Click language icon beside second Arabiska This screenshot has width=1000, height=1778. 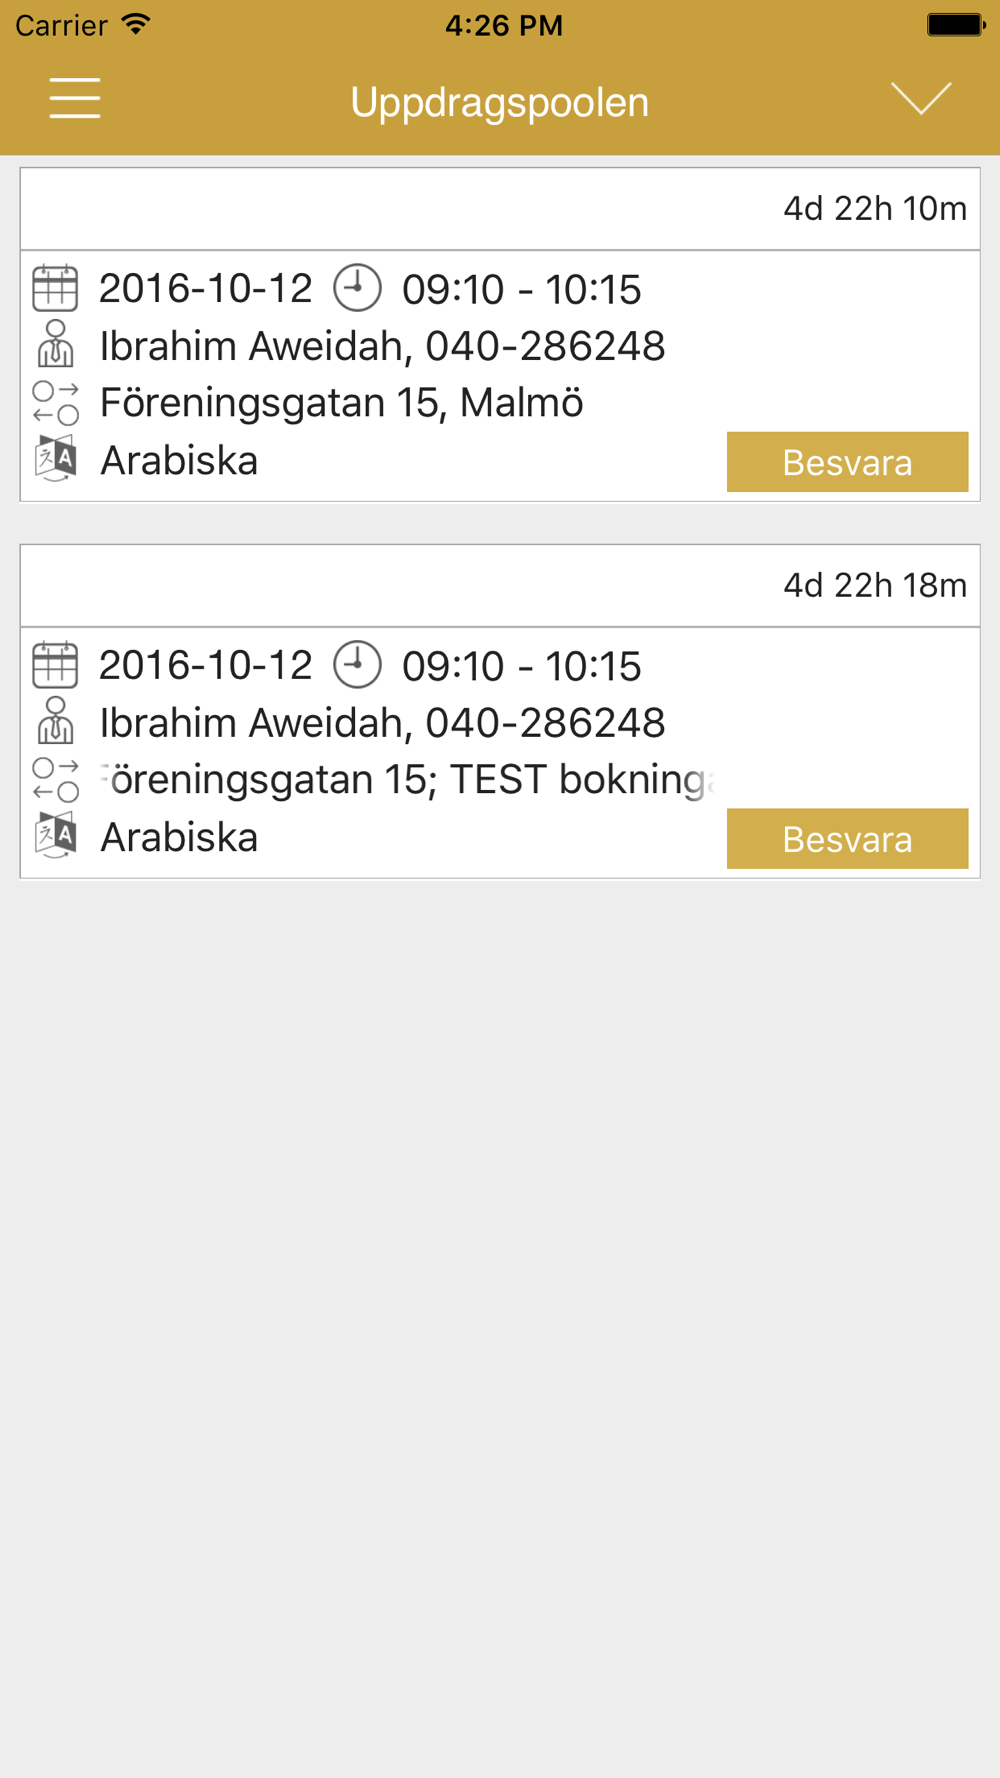coord(55,837)
